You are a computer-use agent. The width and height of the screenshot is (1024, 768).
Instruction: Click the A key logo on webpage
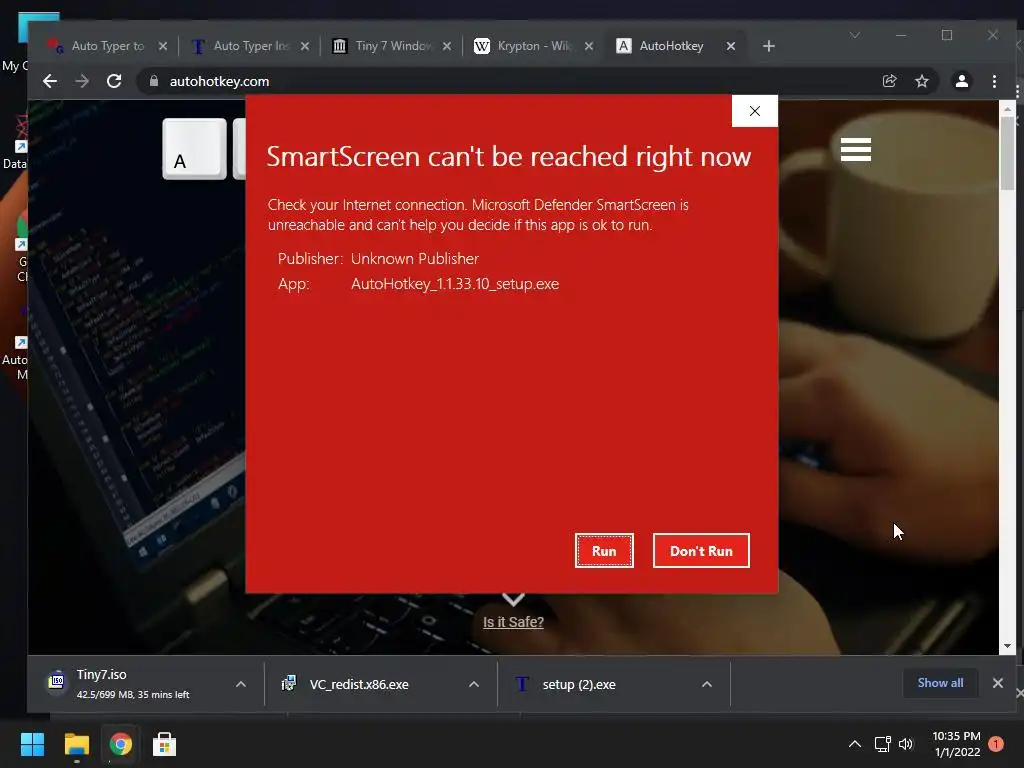[x=194, y=149]
